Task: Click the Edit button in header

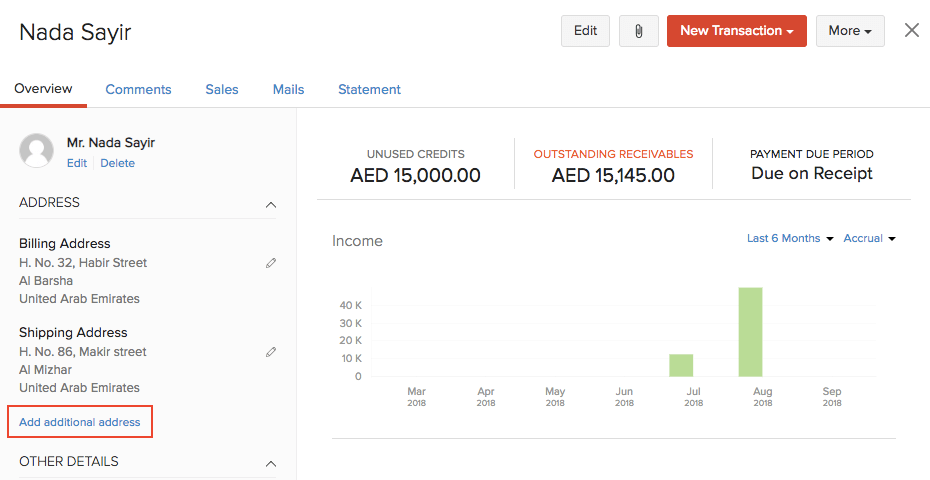Action: [x=585, y=31]
